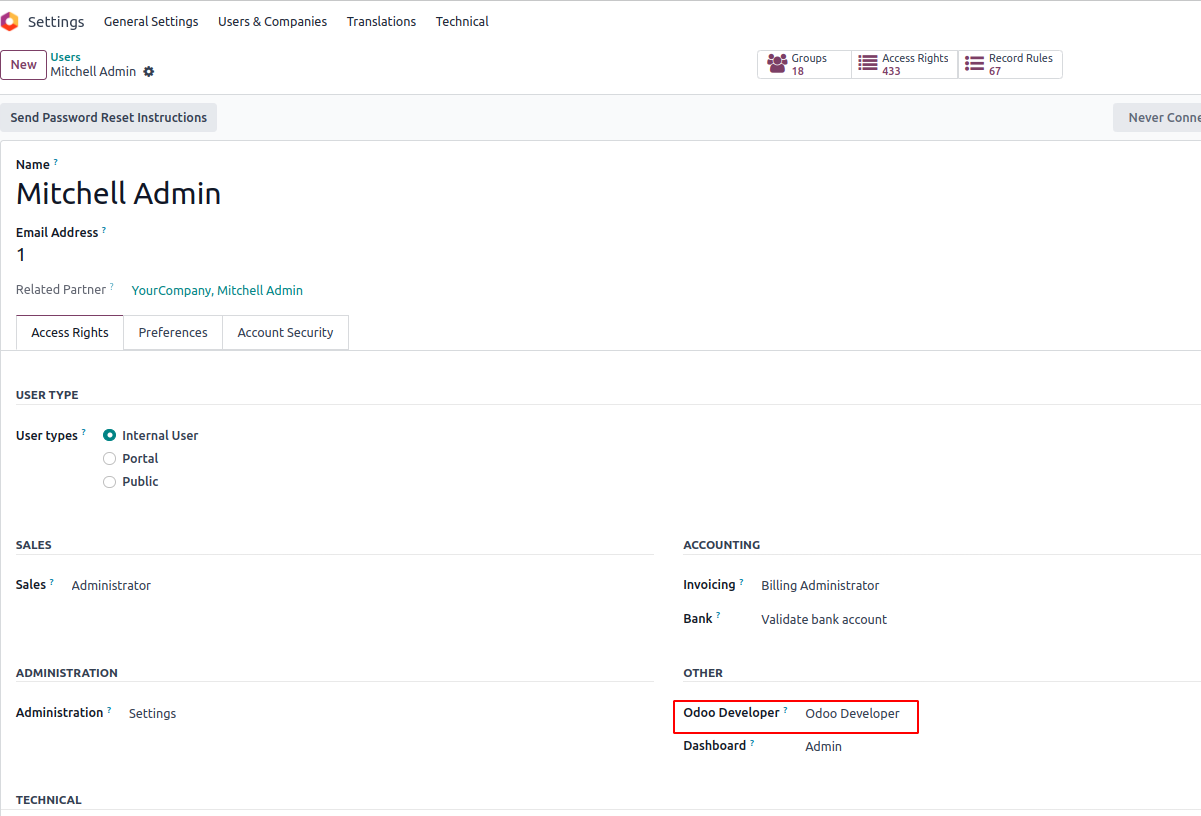Open the Users & Companies menu

(272, 22)
